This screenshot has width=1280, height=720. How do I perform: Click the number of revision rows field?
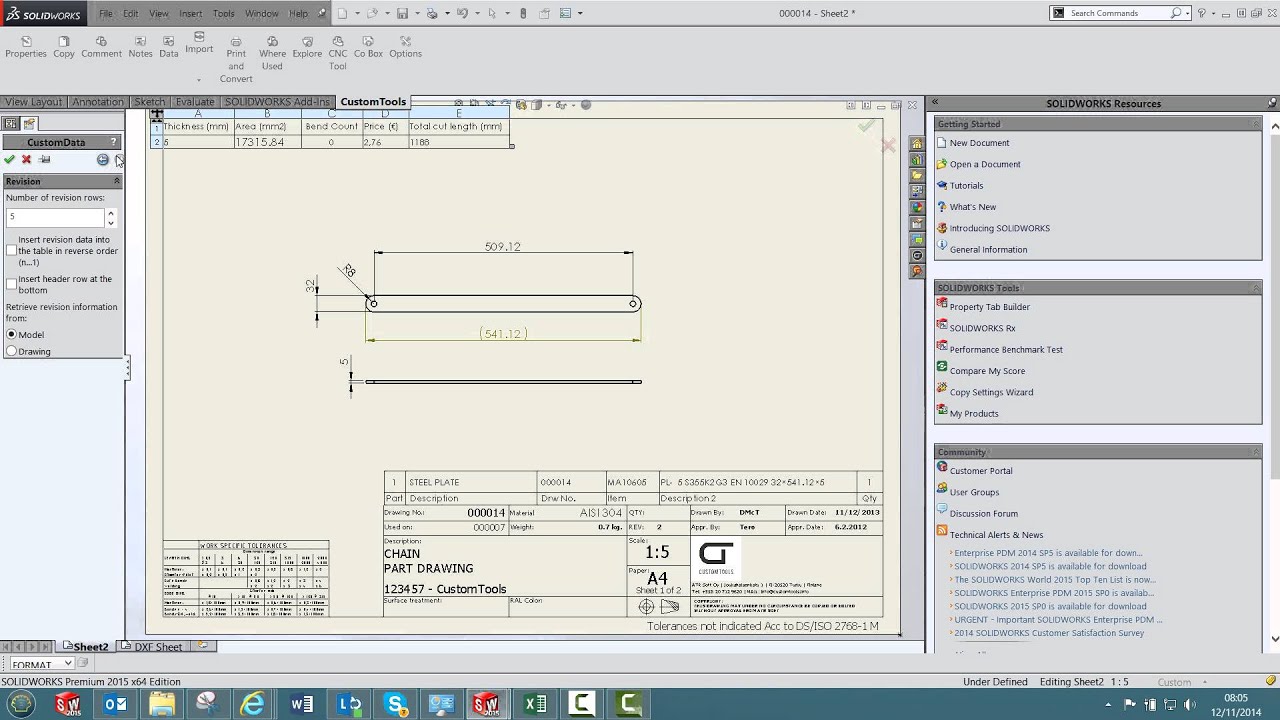click(55, 217)
